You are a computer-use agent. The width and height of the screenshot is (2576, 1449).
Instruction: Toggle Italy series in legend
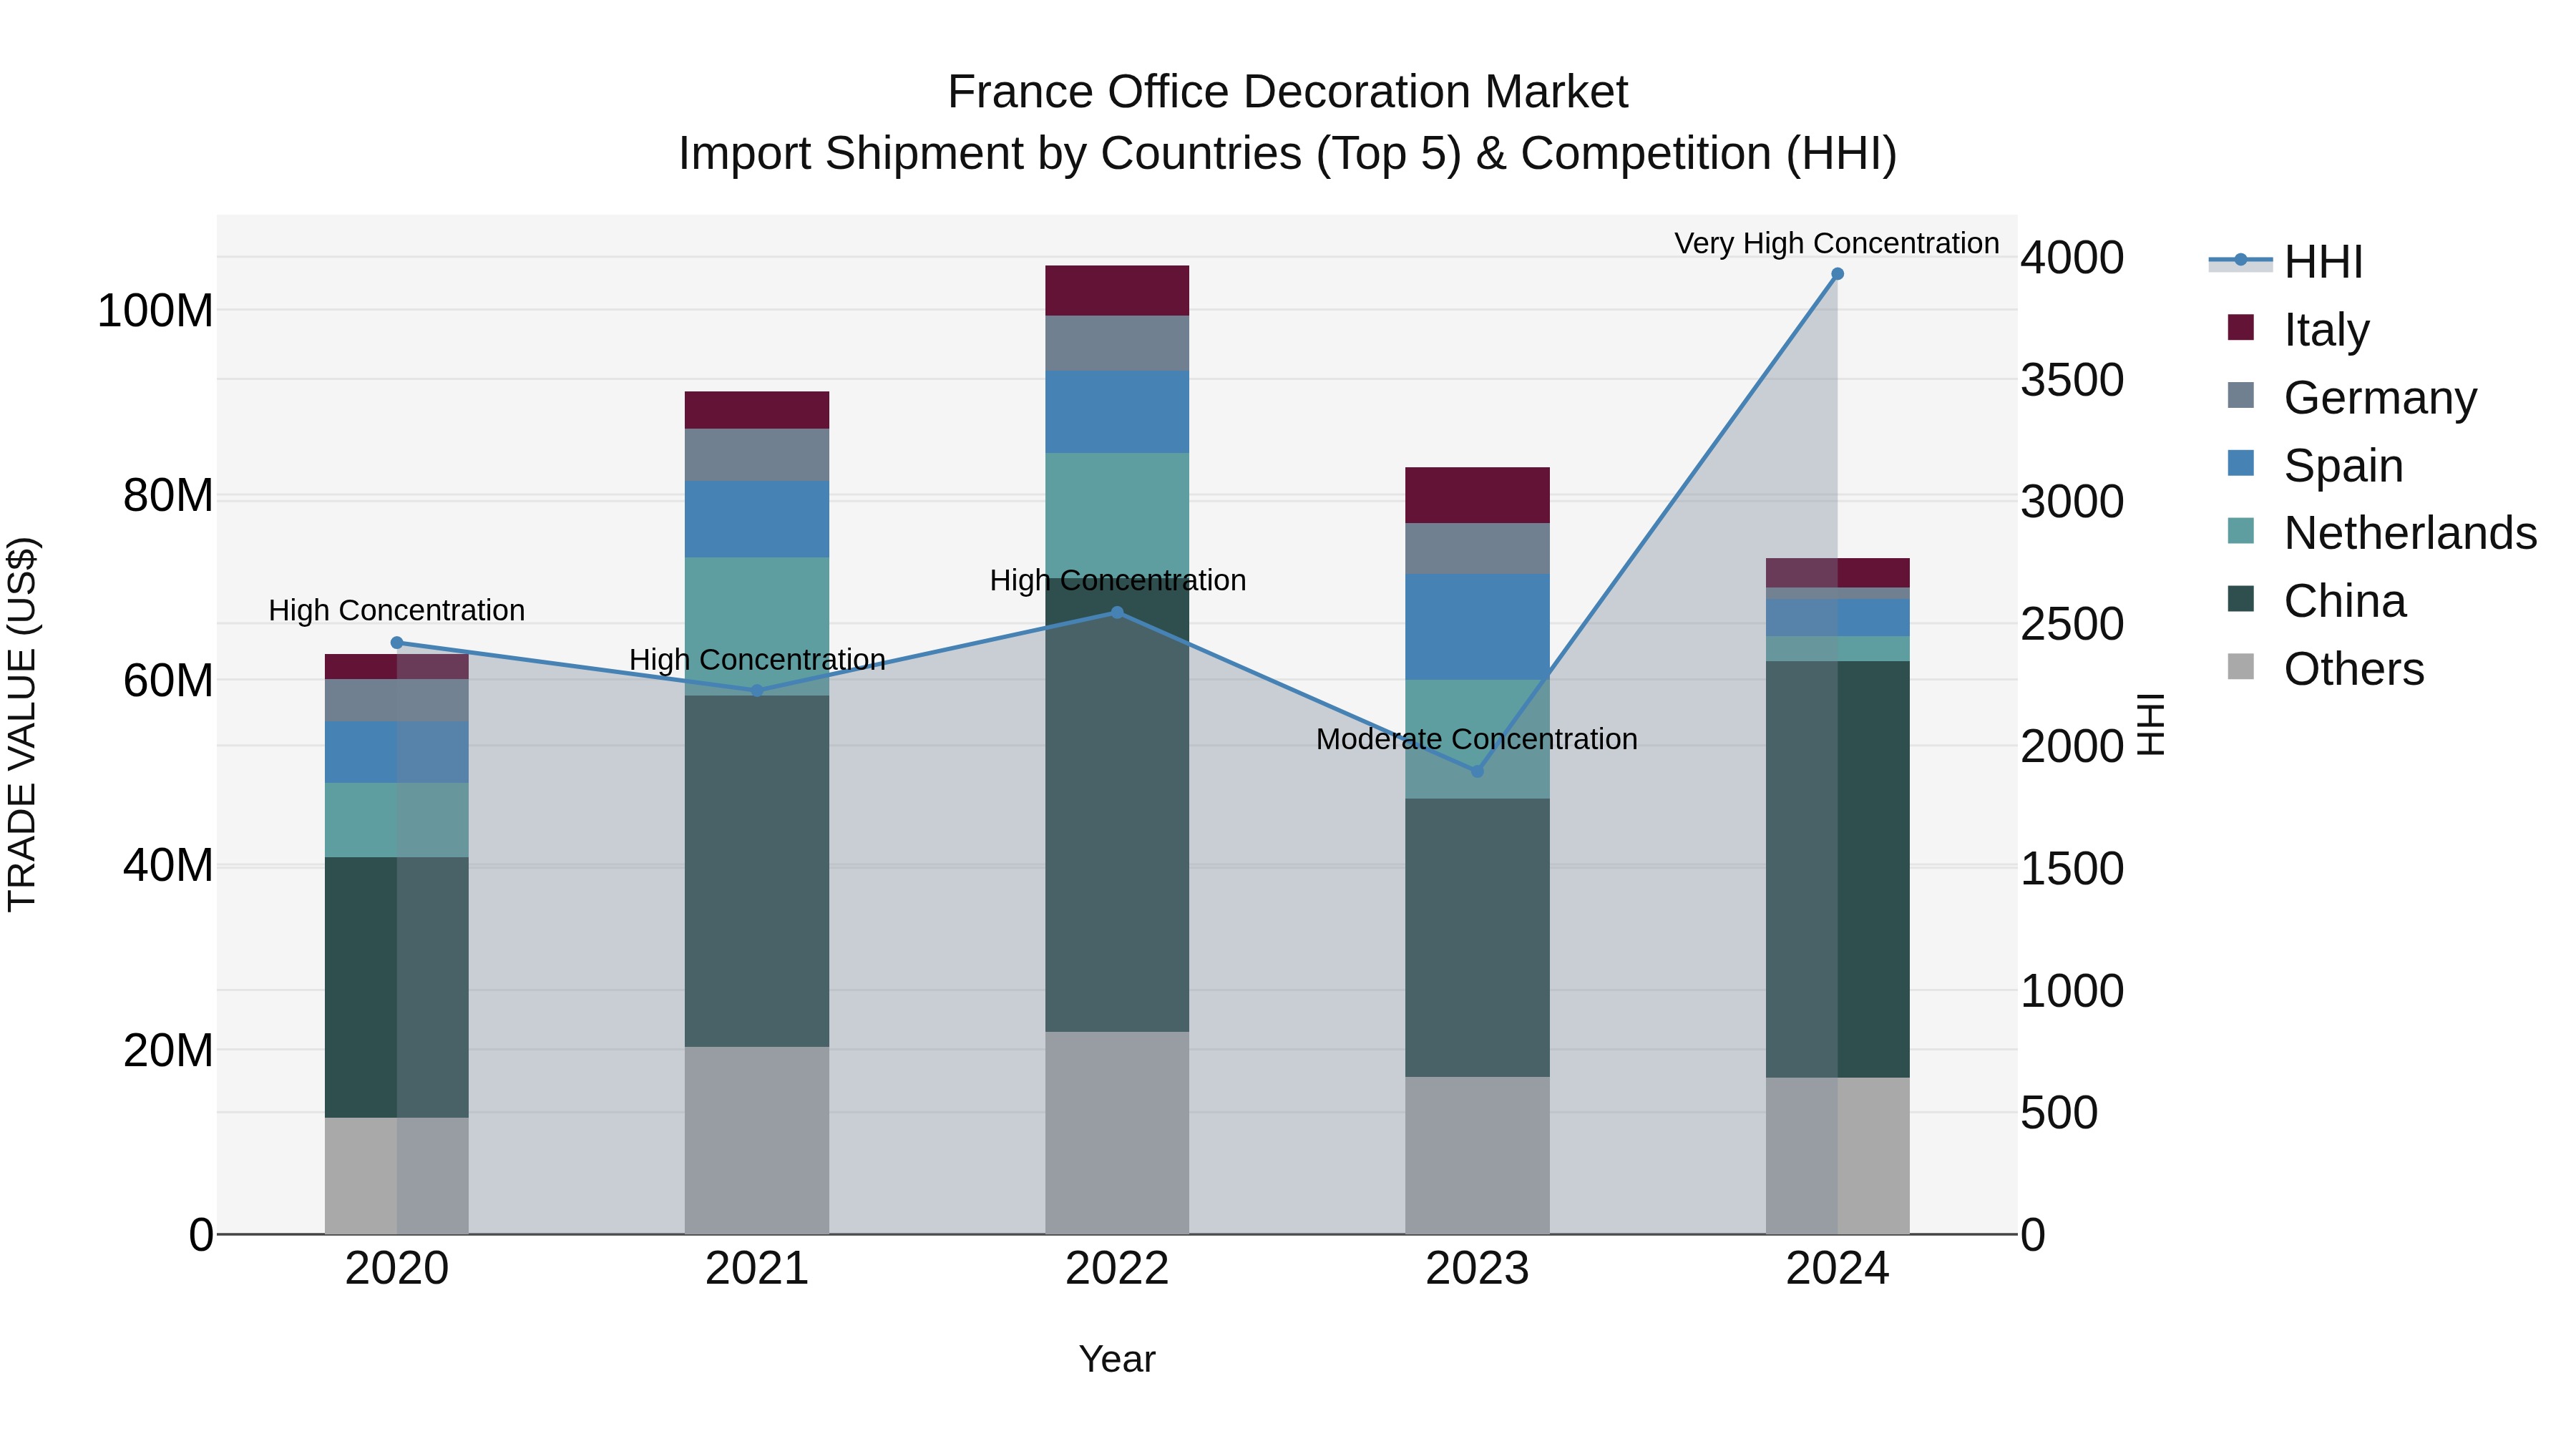coord(2298,329)
